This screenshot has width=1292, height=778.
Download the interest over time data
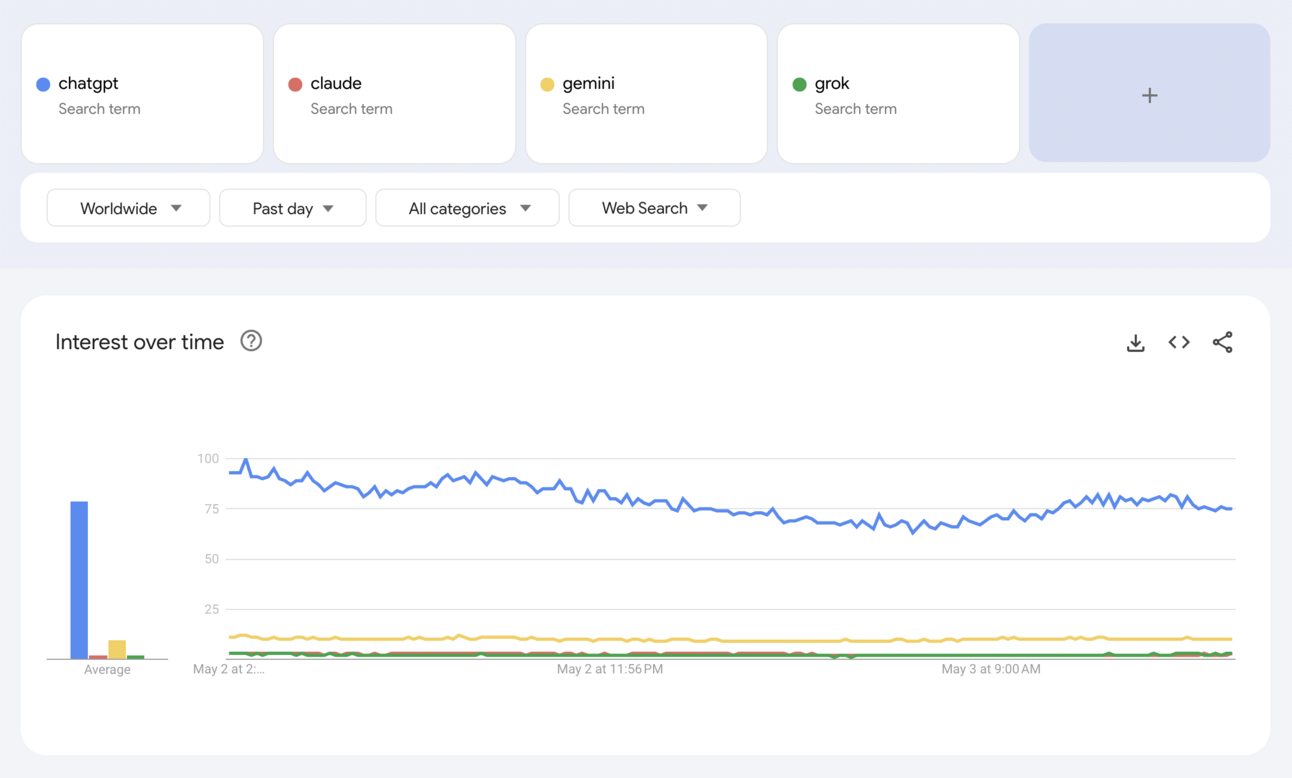coord(1135,343)
